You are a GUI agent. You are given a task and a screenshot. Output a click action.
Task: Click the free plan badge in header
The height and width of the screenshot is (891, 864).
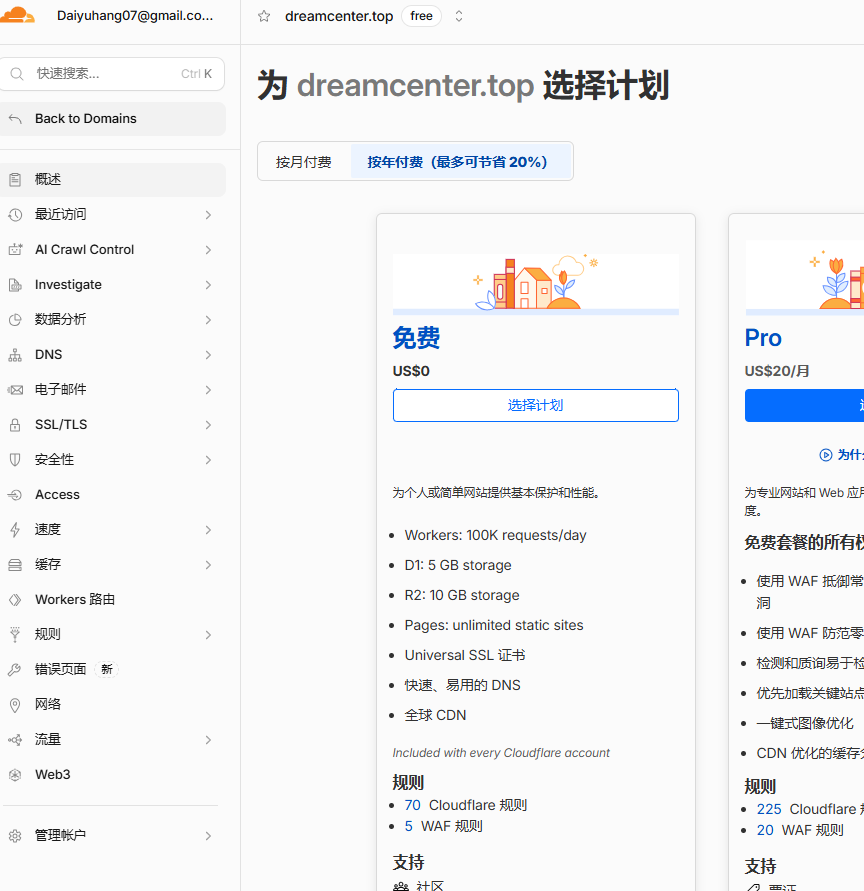coord(422,16)
